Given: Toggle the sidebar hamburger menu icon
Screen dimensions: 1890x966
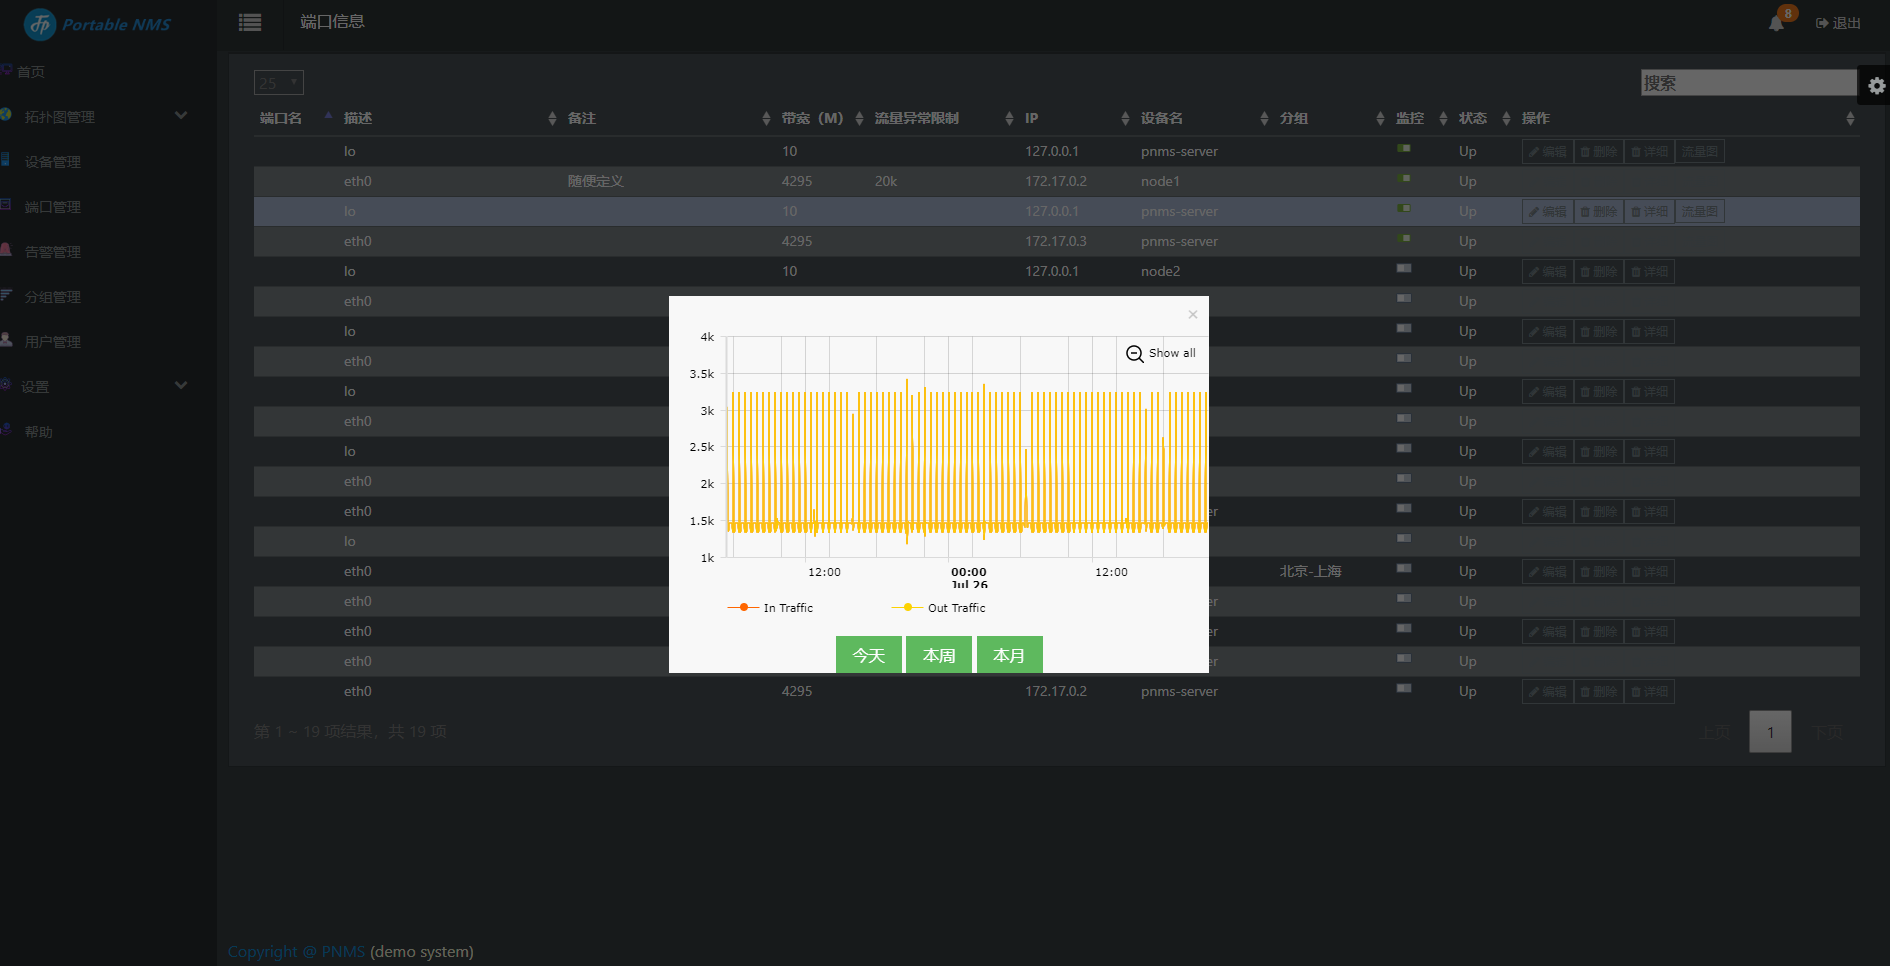Looking at the screenshot, I should pyautogui.click(x=250, y=22).
